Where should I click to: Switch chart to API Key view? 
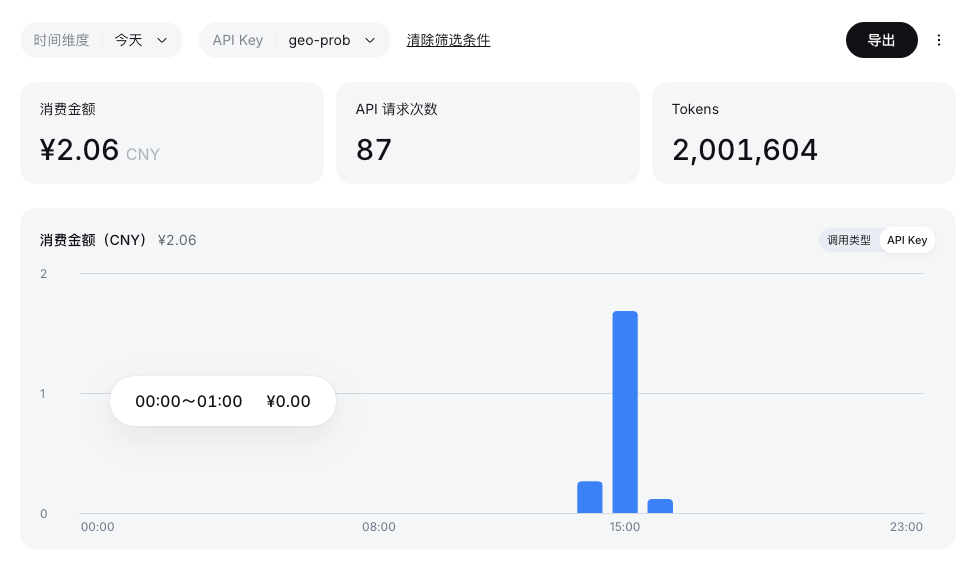coord(907,240)
